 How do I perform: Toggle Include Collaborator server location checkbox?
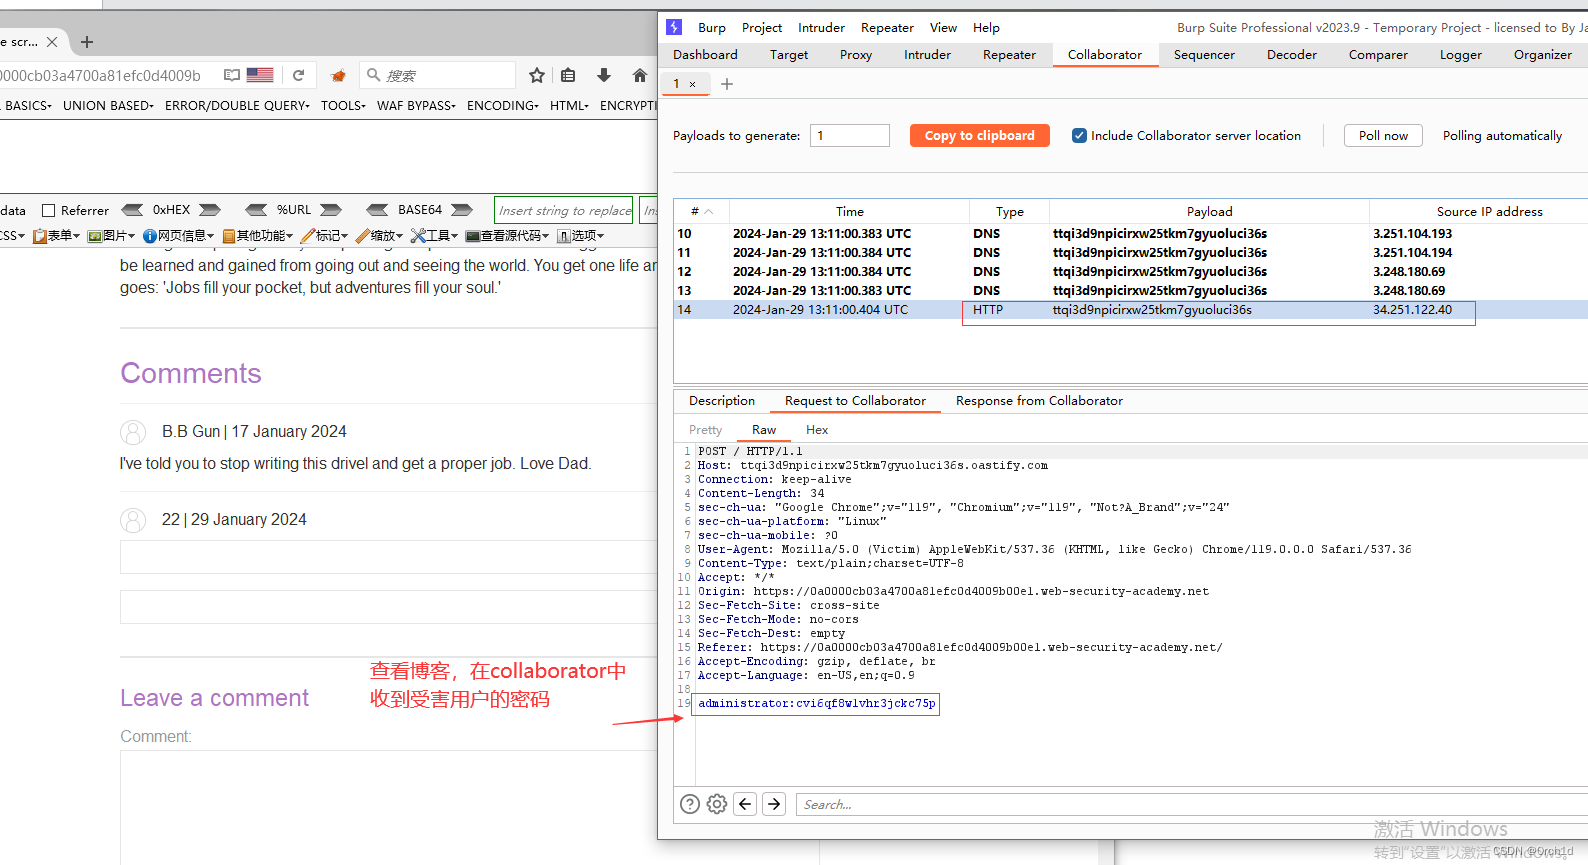pos(1079,136)
